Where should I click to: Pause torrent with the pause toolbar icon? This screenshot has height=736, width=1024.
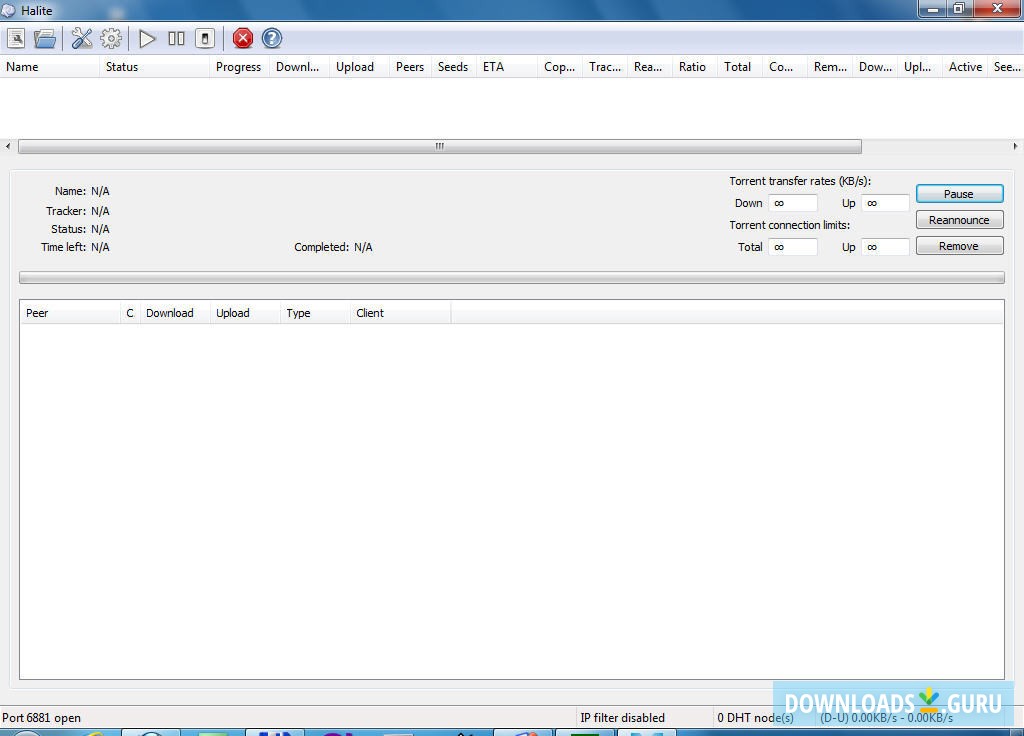[176, 38]
